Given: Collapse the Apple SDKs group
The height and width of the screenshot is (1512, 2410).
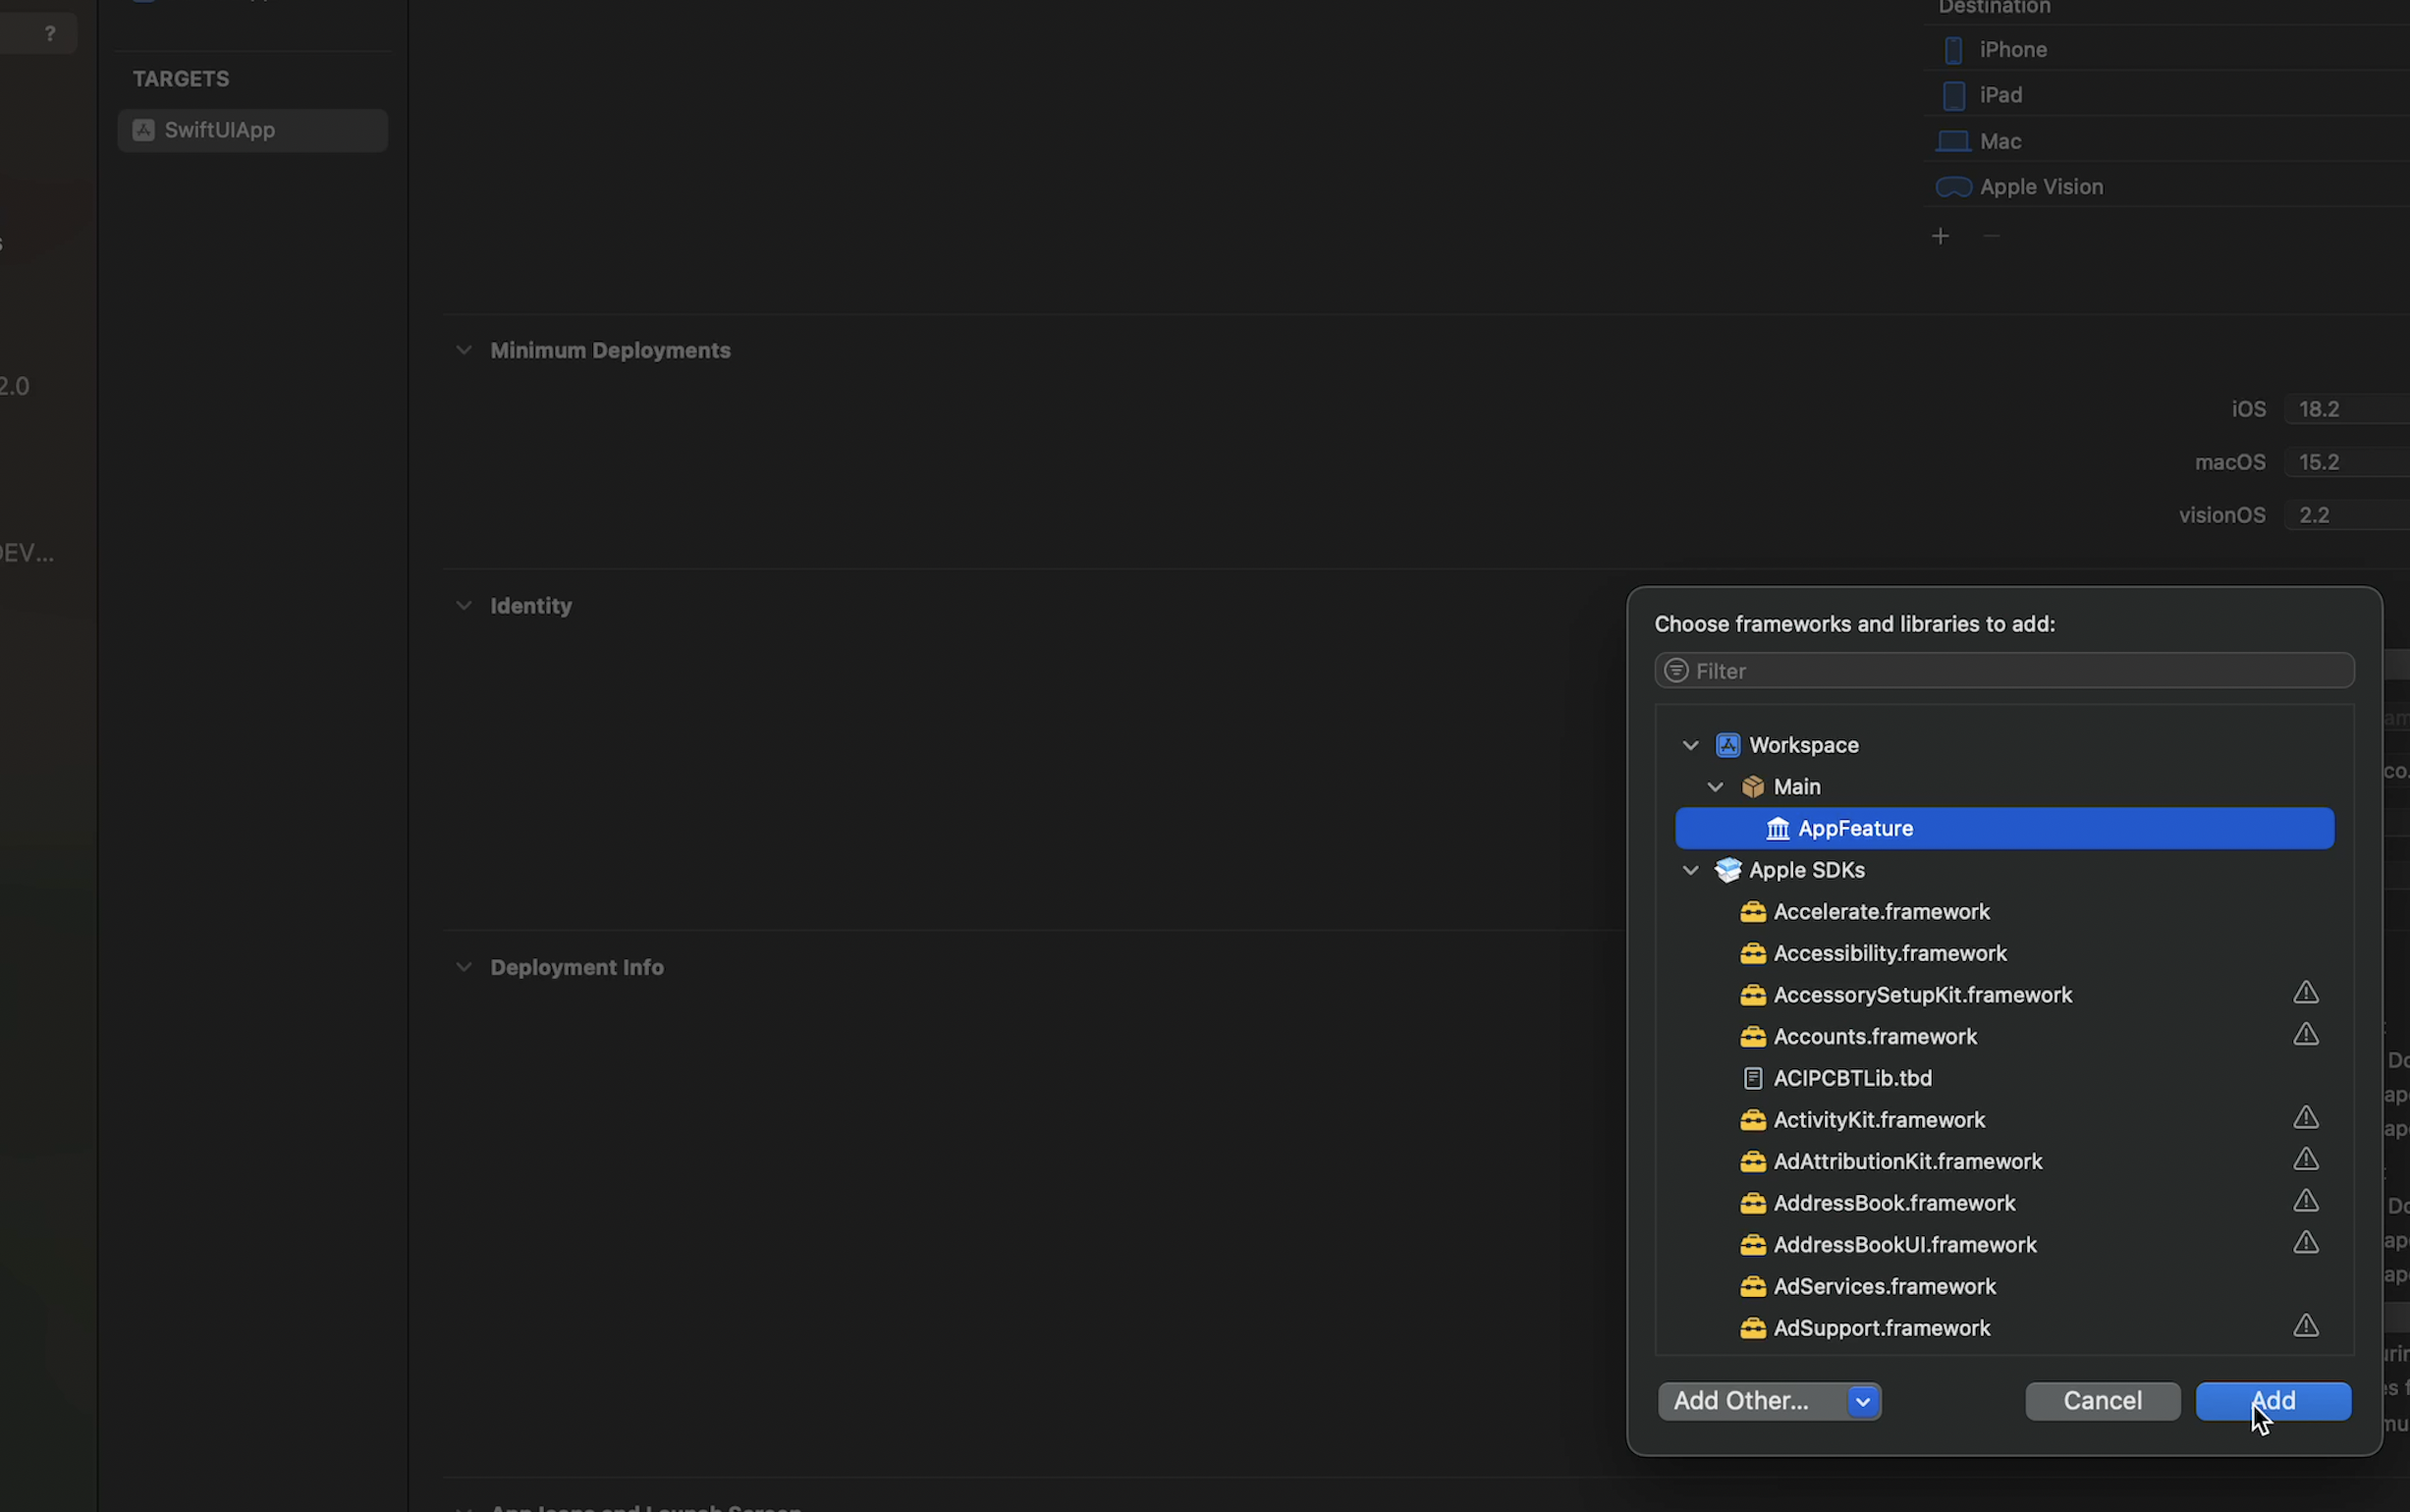Looking at the screenshot, I should point(1690,870).
